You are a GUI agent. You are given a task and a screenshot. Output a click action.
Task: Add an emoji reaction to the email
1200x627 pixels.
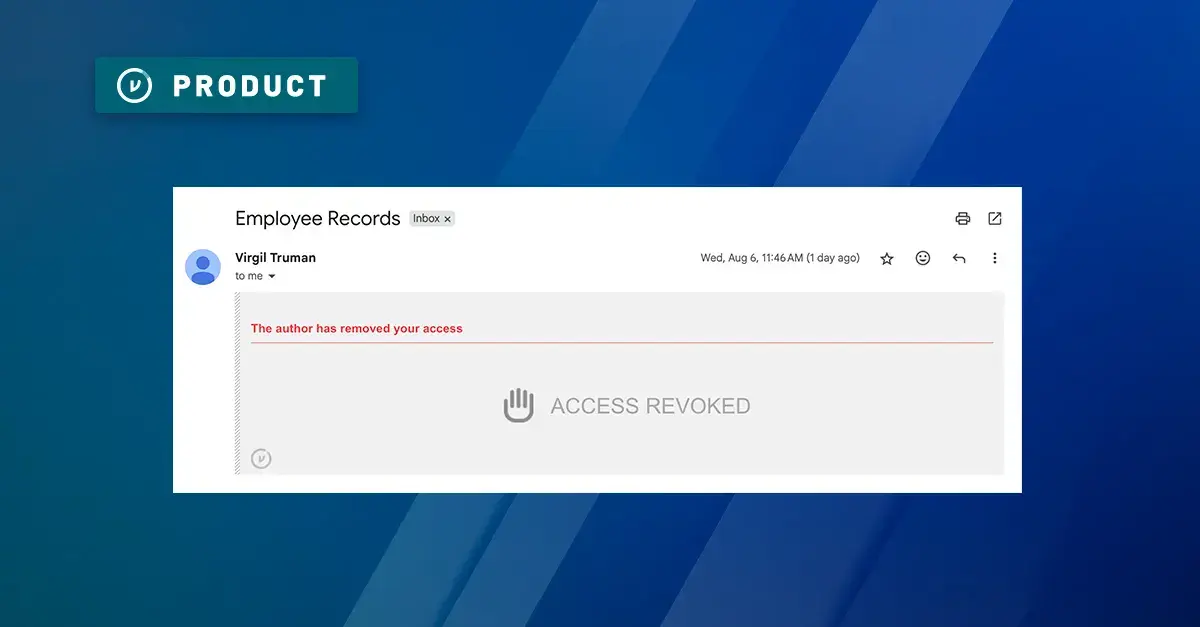pos(923,258)
